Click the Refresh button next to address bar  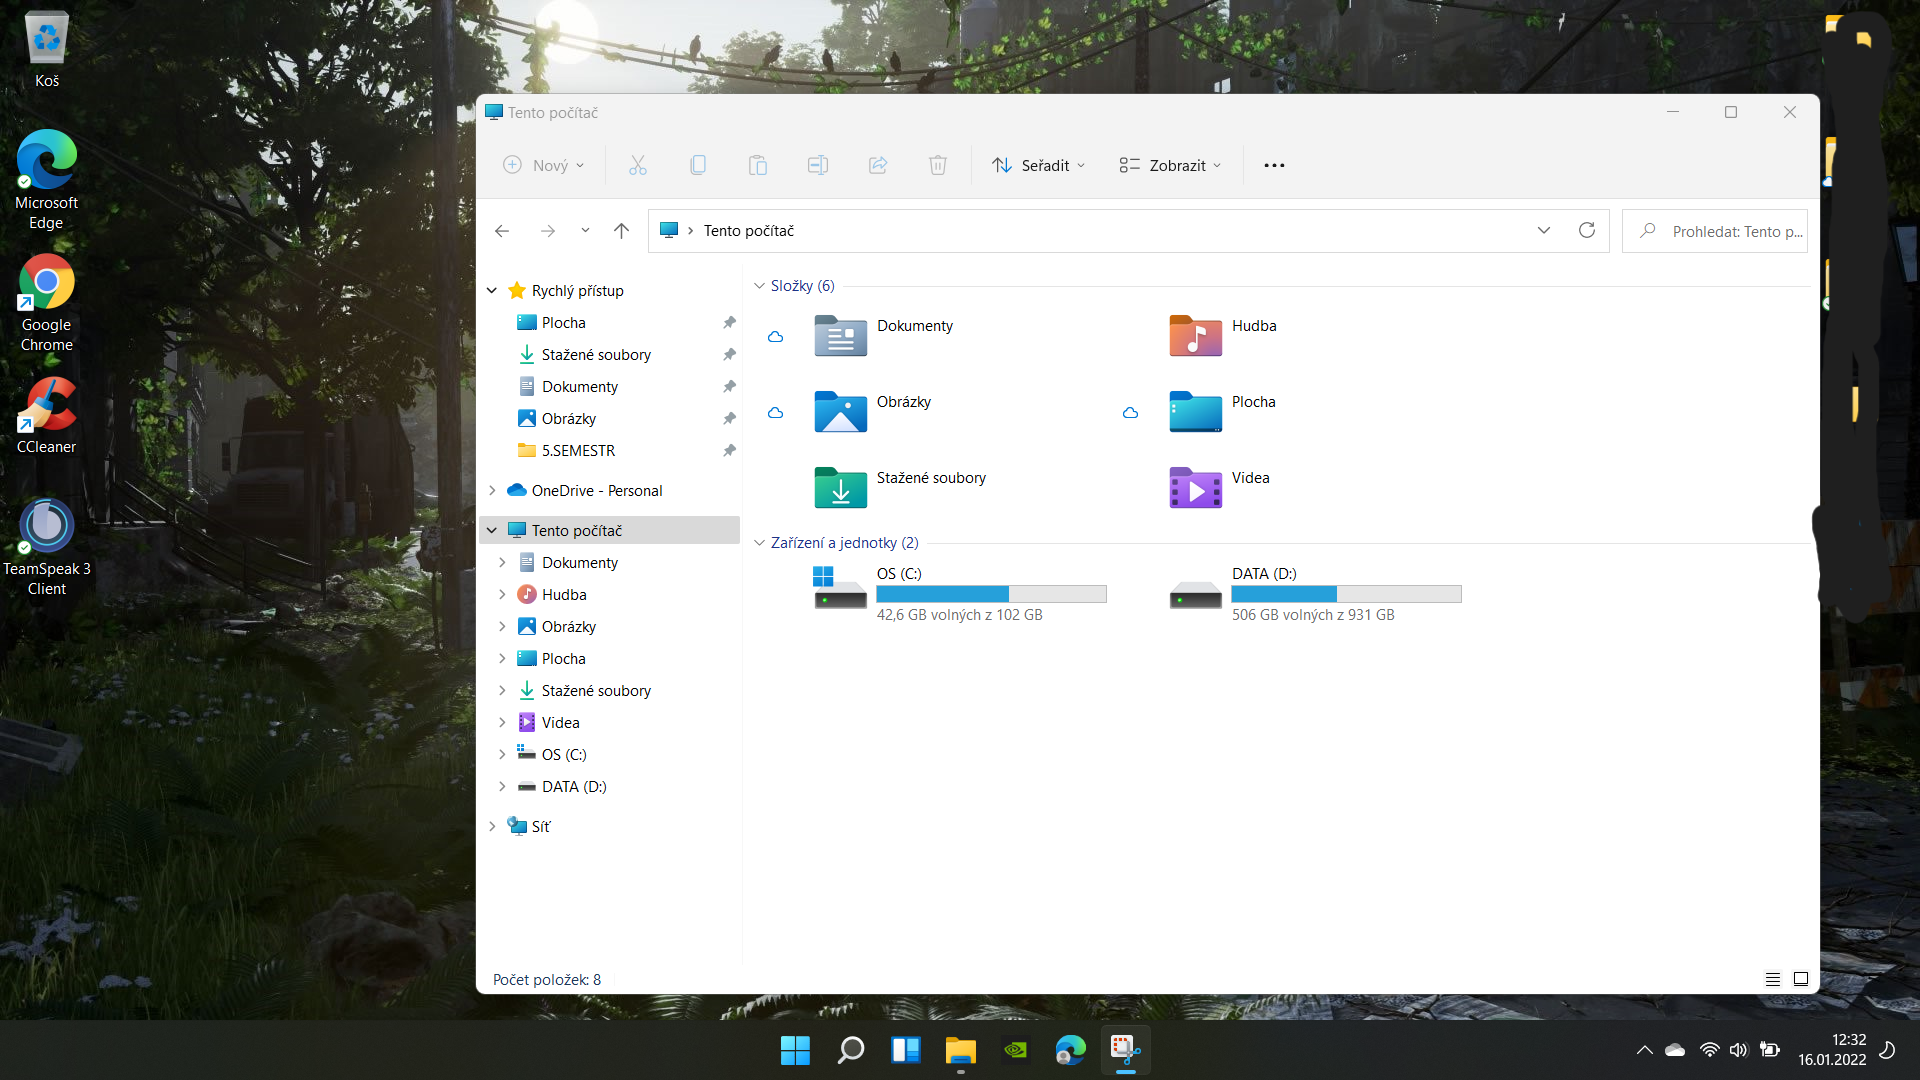[x=1586, y=230]
